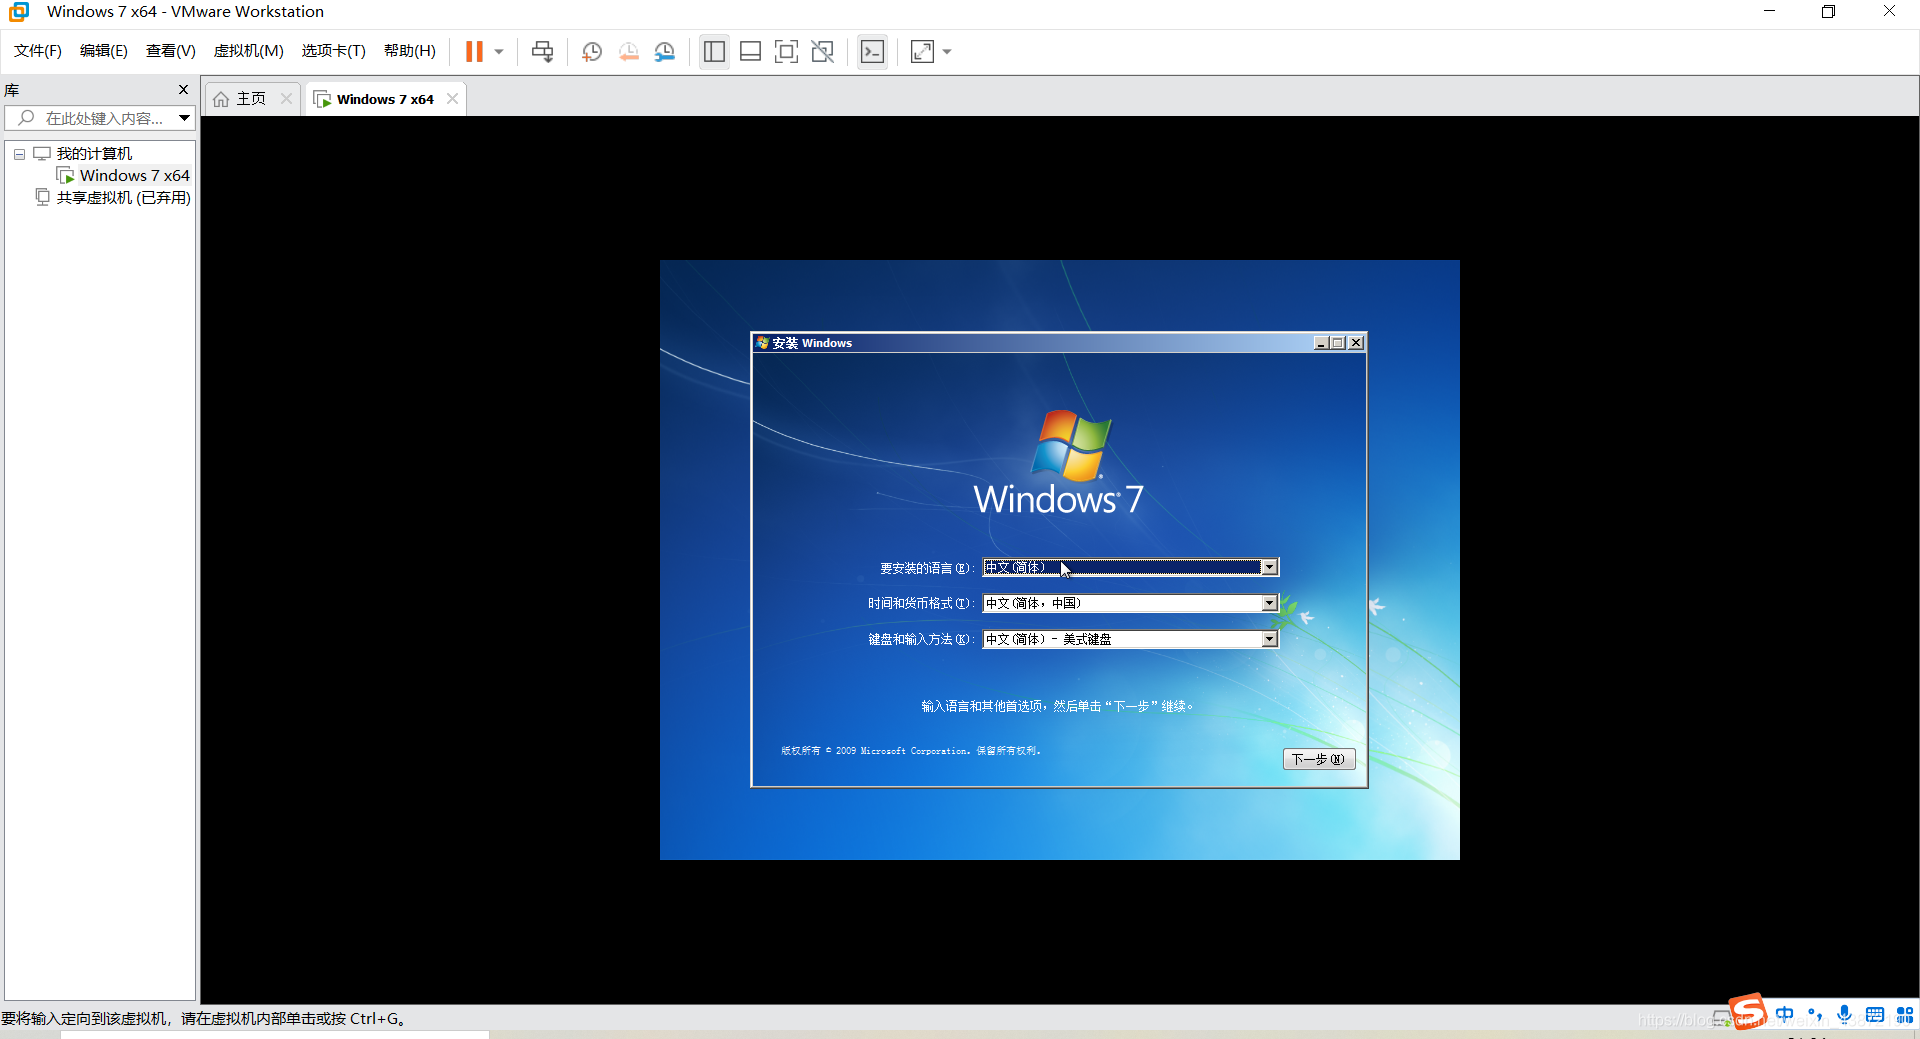The height and width of the screenshot is (1039, 1920).
Task: Click the library search input field
Action: [x=92, y=118]
